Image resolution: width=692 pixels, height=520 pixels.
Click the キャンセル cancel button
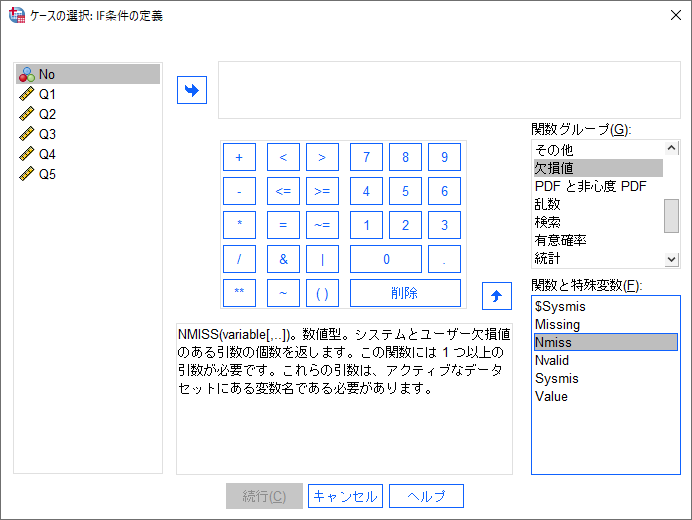(345, 496)
